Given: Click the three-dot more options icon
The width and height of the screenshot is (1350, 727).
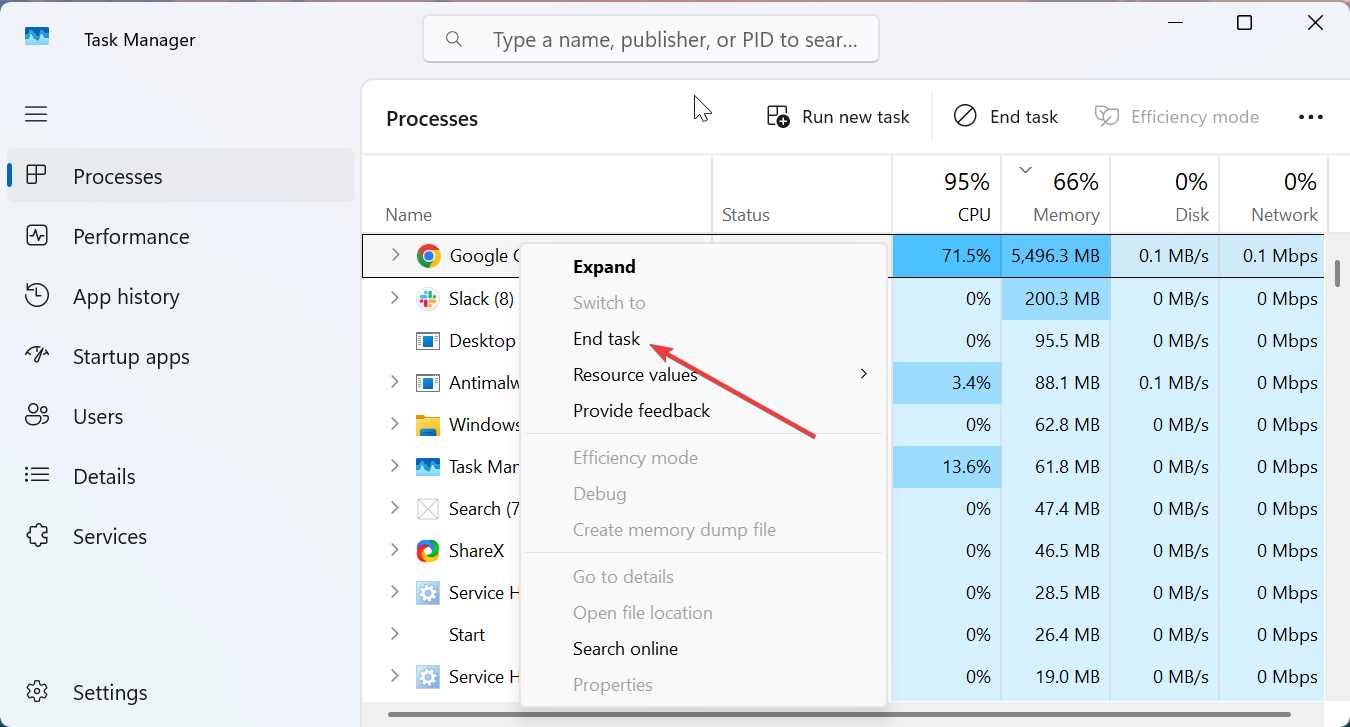Looking at the screenshot, I should [x=1310, y=117].
